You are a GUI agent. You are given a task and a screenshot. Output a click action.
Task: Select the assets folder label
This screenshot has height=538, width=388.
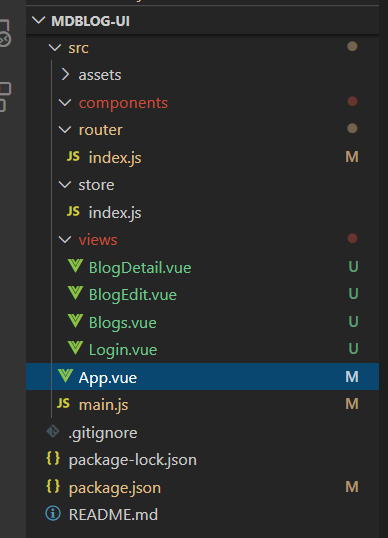[x=100, y=75]
